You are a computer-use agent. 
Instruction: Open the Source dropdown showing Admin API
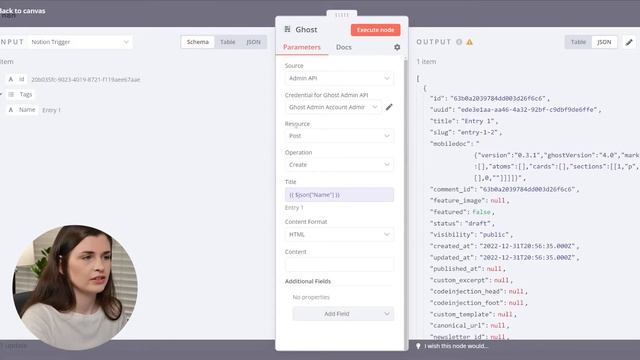339,78
